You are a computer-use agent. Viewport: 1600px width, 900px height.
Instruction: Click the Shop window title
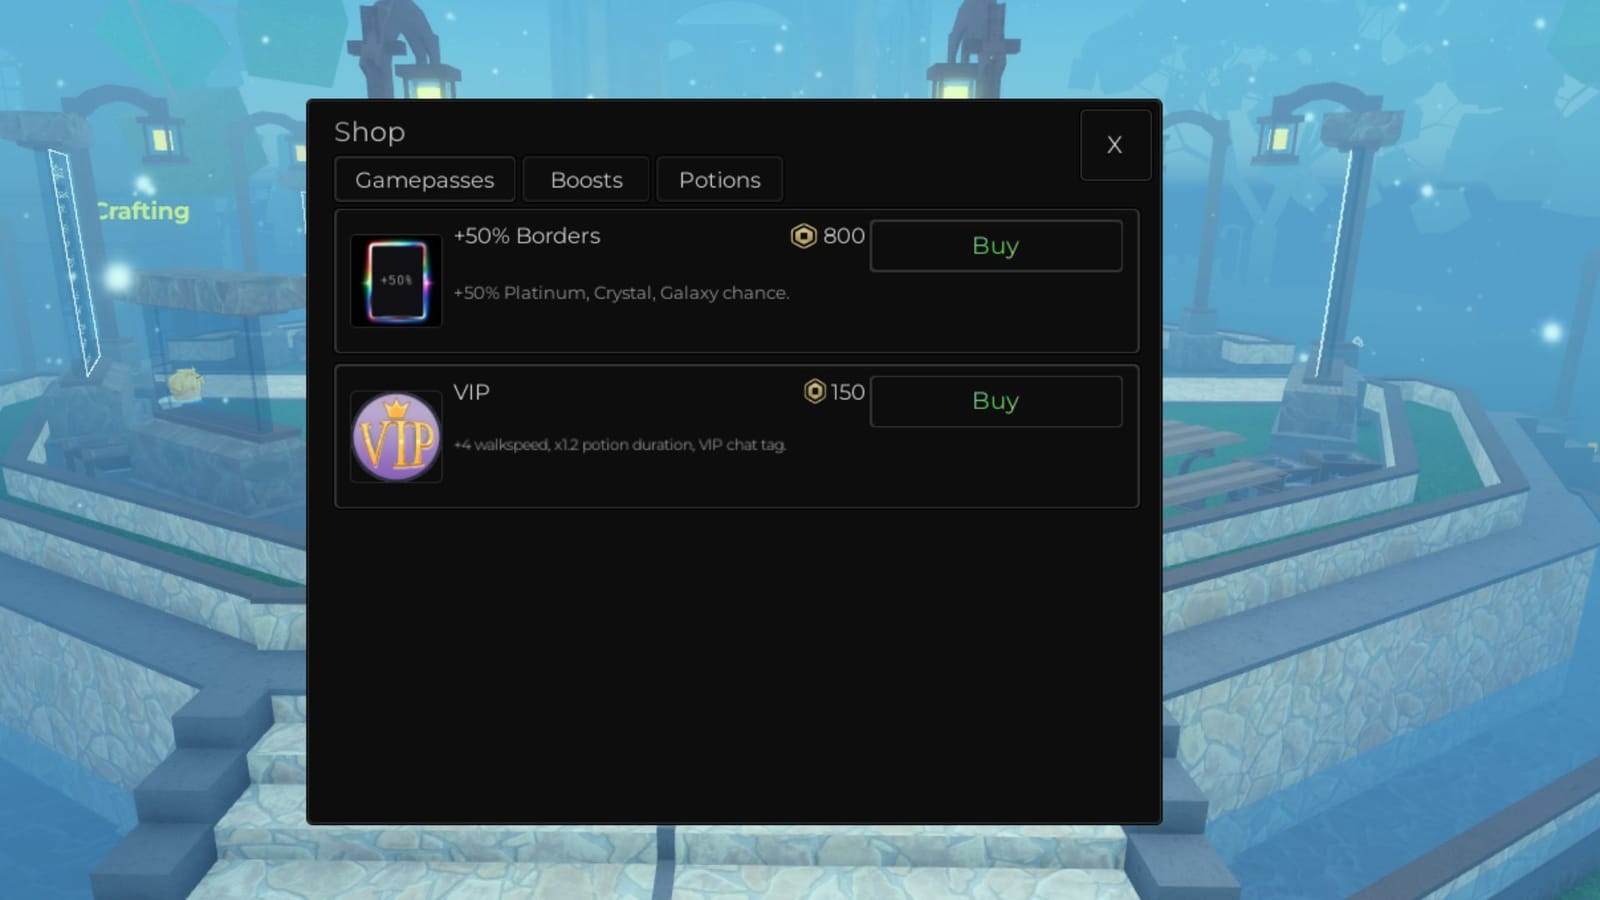tap(369, 132)
